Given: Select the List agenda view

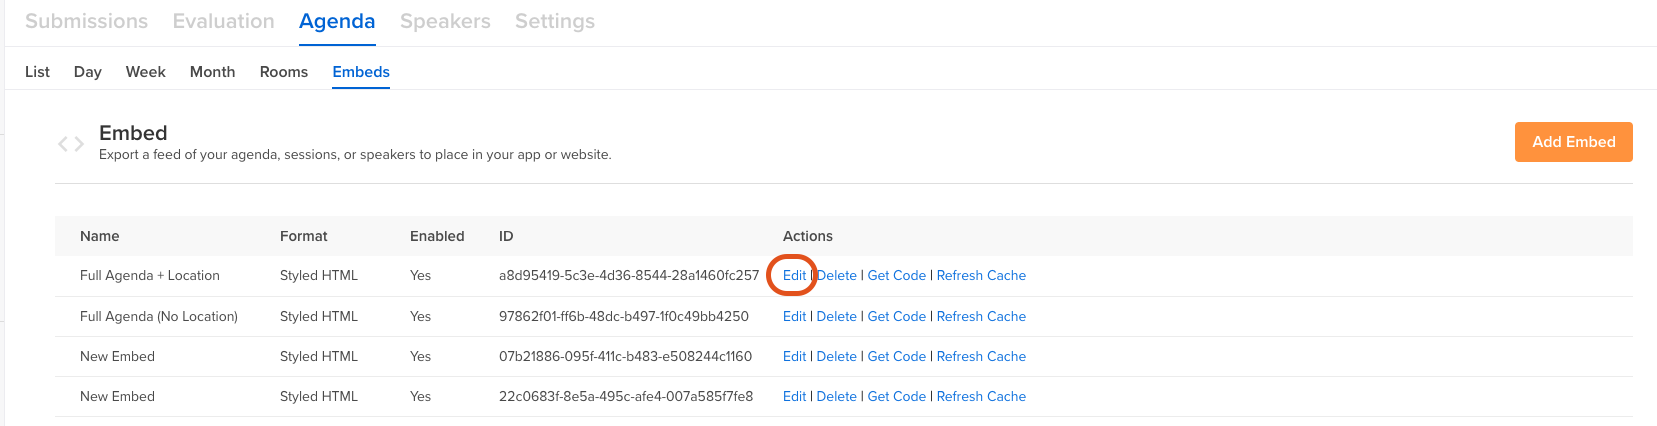Looking at the screenshot, I should [x=37, y=72].
